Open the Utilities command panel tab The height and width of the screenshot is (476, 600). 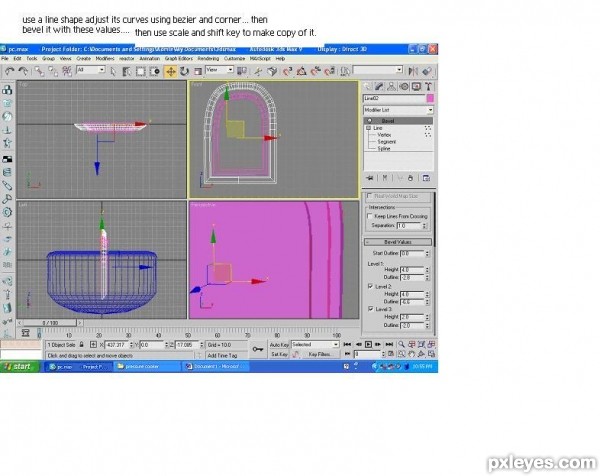(429, 86)
